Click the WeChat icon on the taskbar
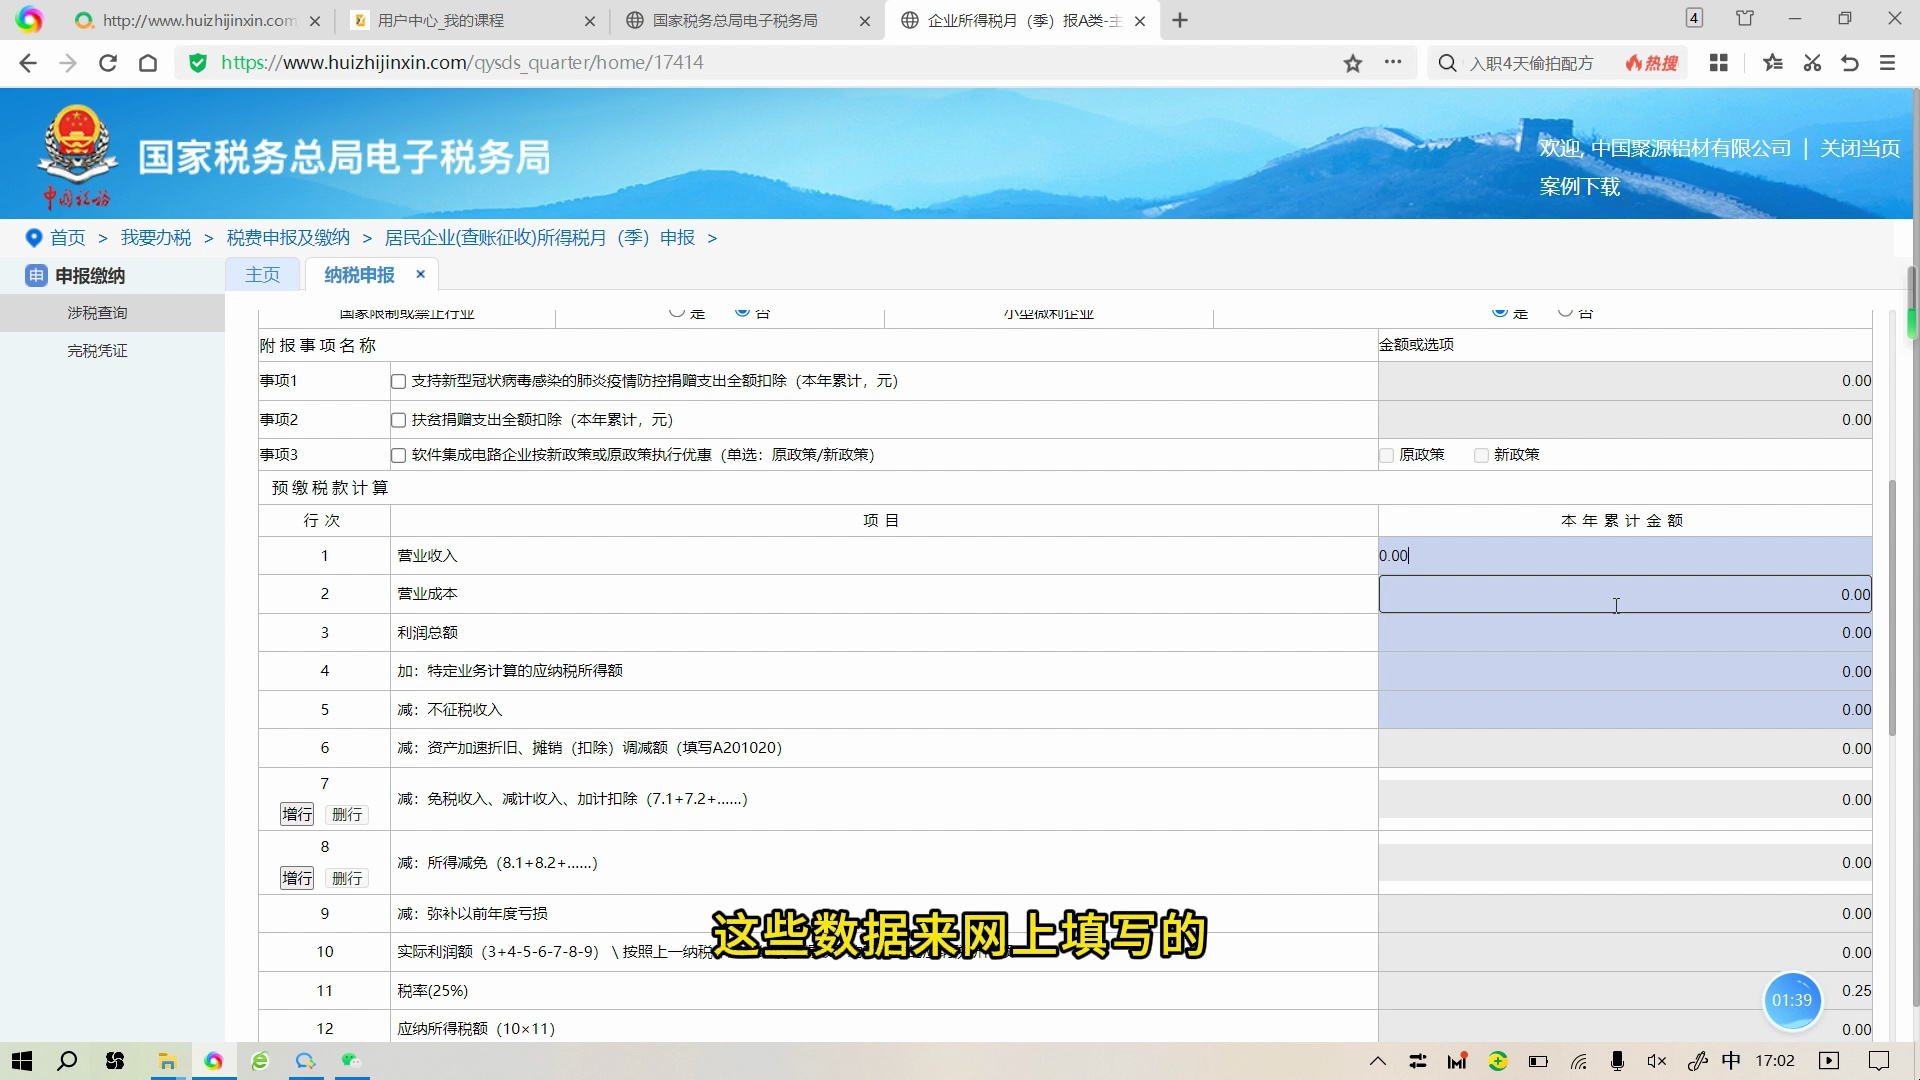The image size is (1920, 1080). [352, 1061]
